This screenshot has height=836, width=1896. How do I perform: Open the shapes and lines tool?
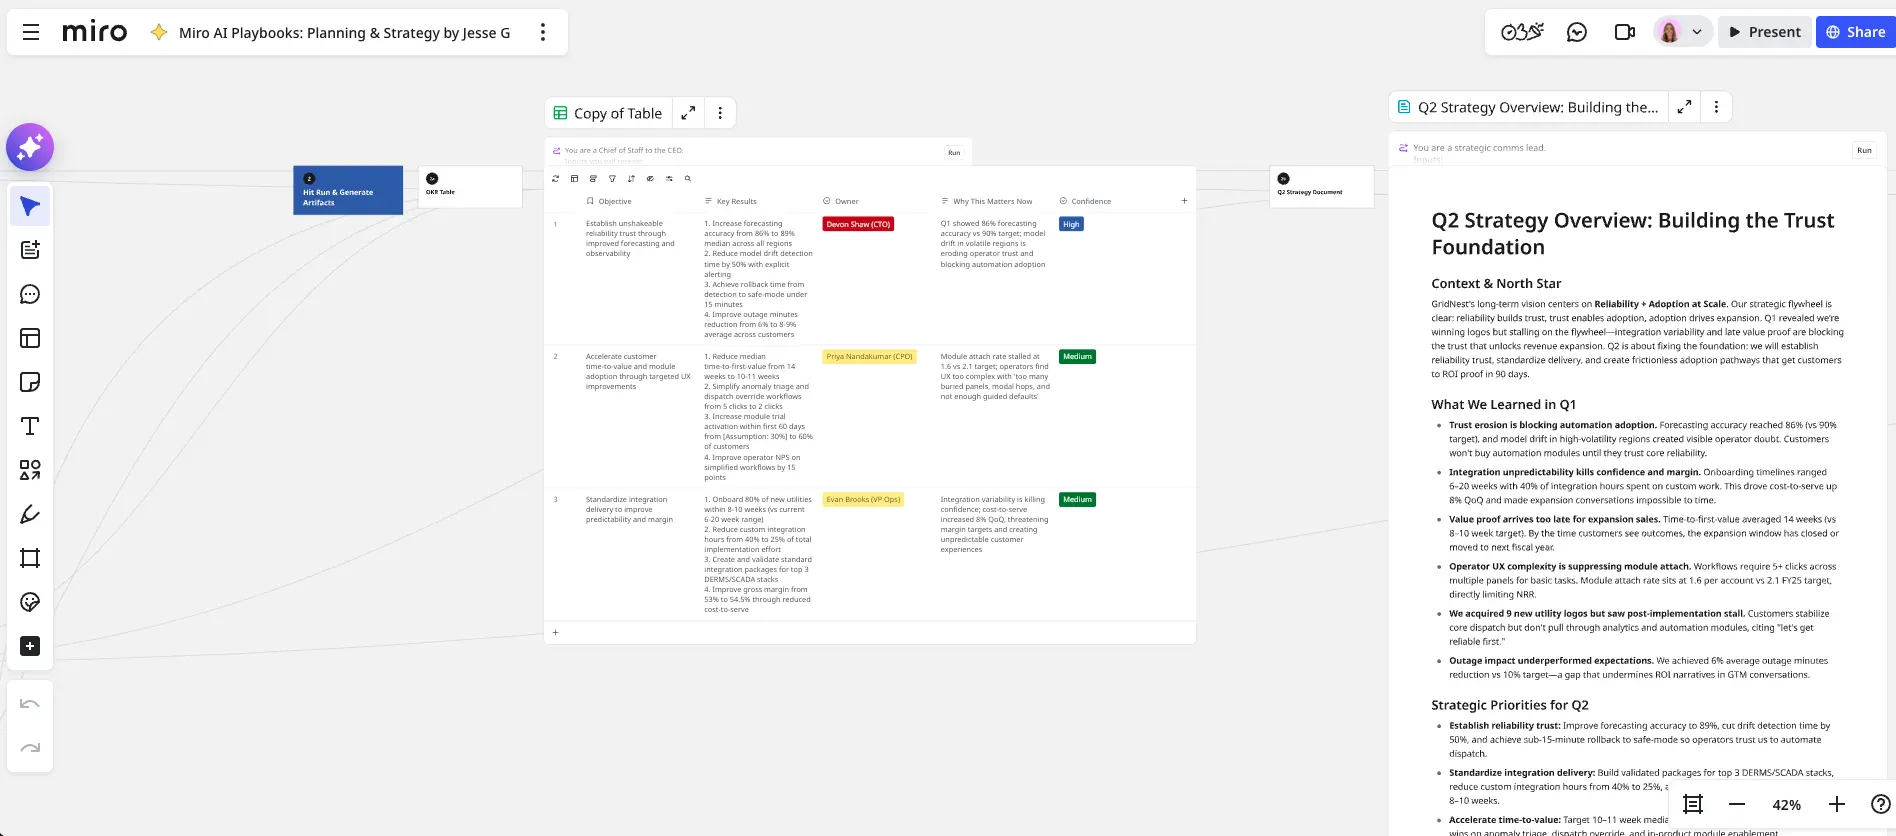coord(30,470)
